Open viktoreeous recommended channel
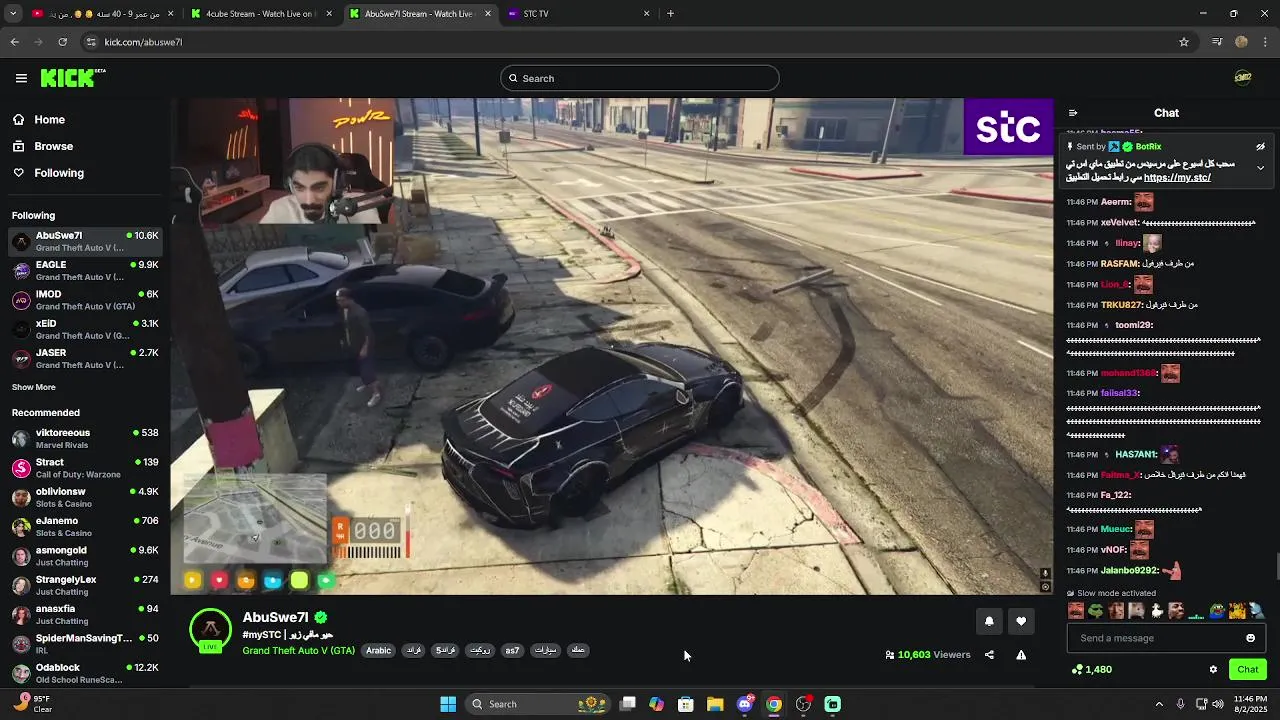The width and height of the screenshot is (1280, 720). pyautogui.click(x=85, y=439)
